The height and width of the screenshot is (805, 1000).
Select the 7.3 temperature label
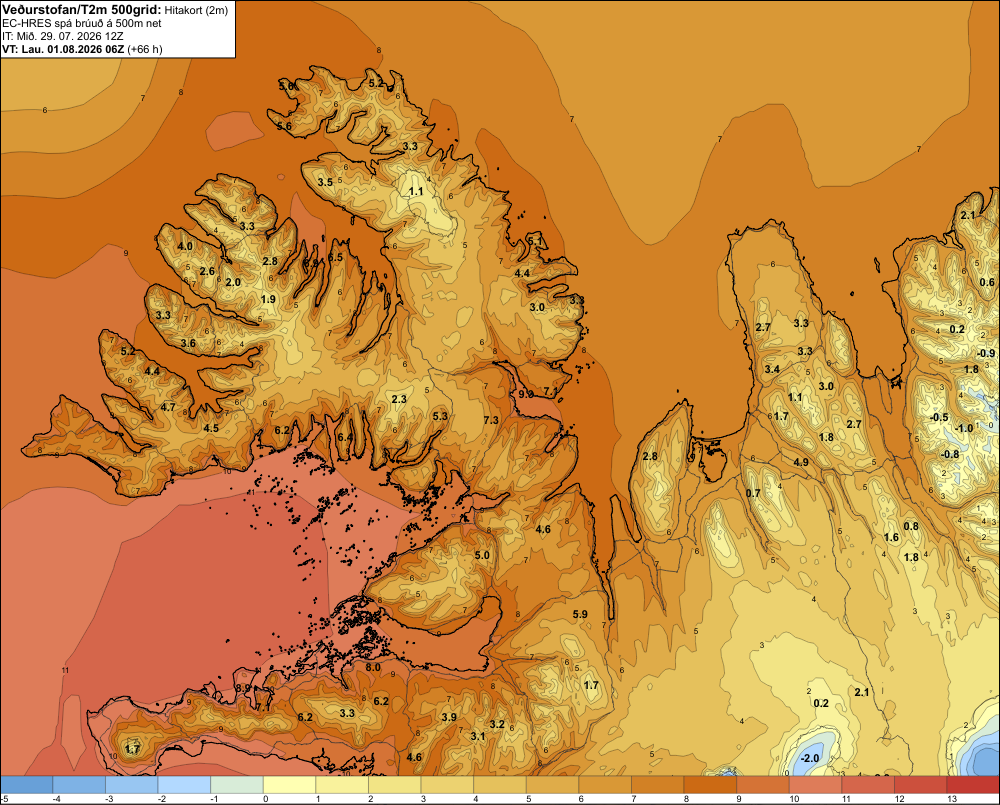[491, 420]
